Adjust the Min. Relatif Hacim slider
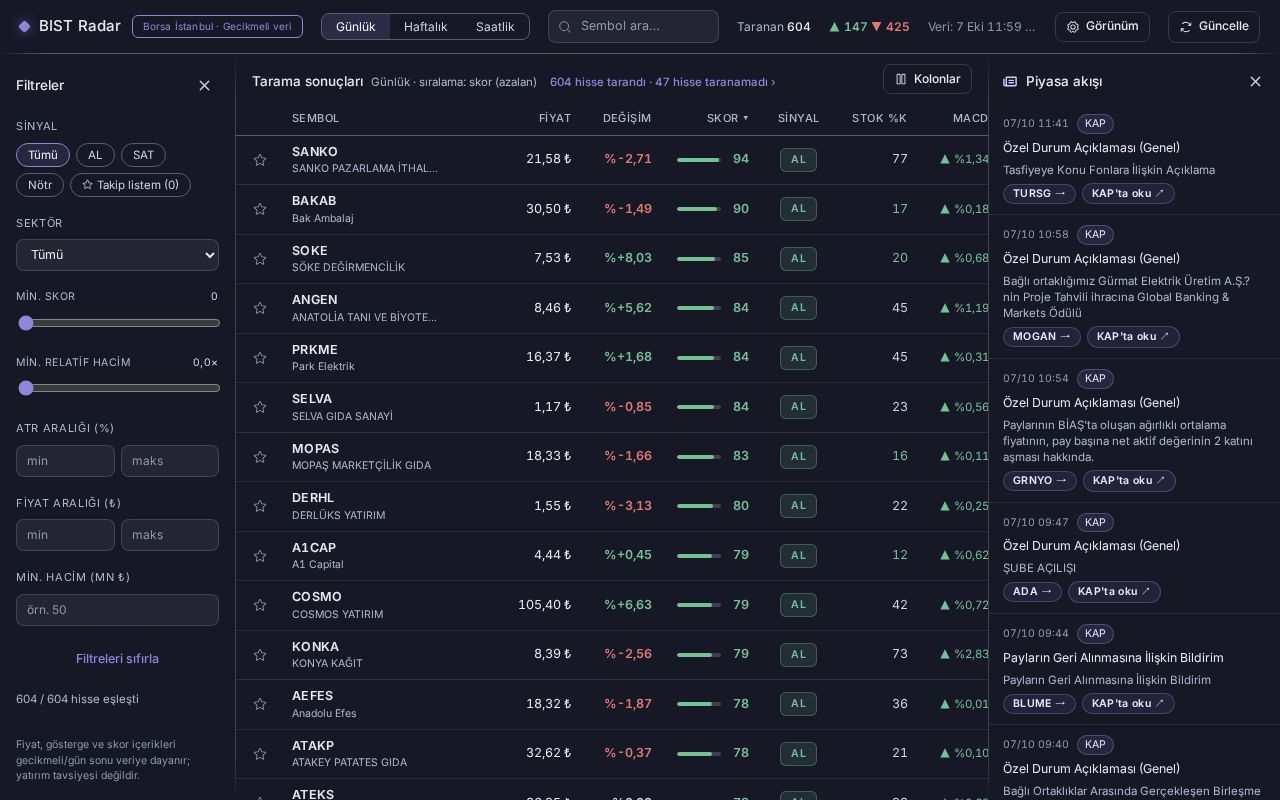 118,388
